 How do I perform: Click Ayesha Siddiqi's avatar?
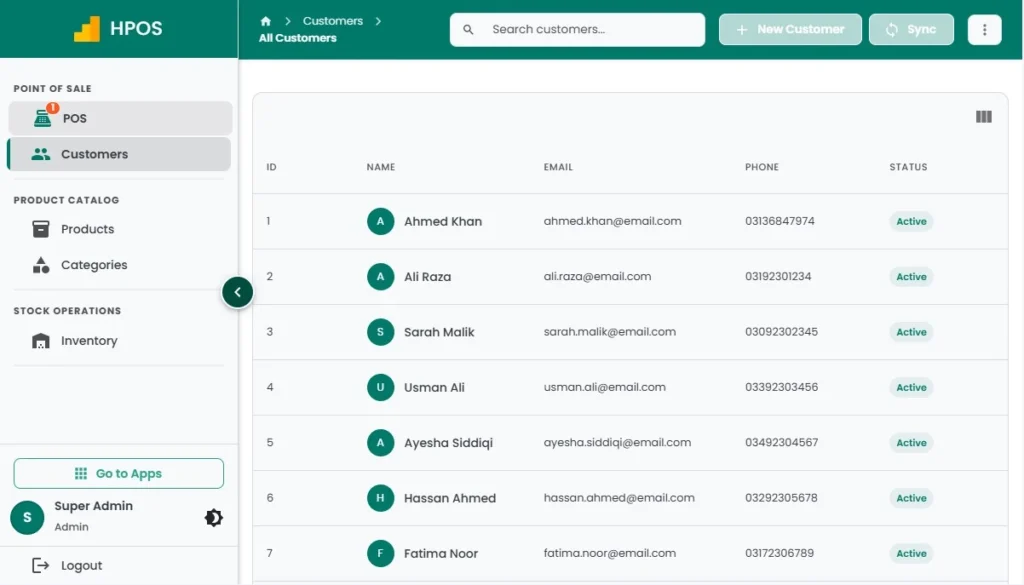[x=381, y=442]
